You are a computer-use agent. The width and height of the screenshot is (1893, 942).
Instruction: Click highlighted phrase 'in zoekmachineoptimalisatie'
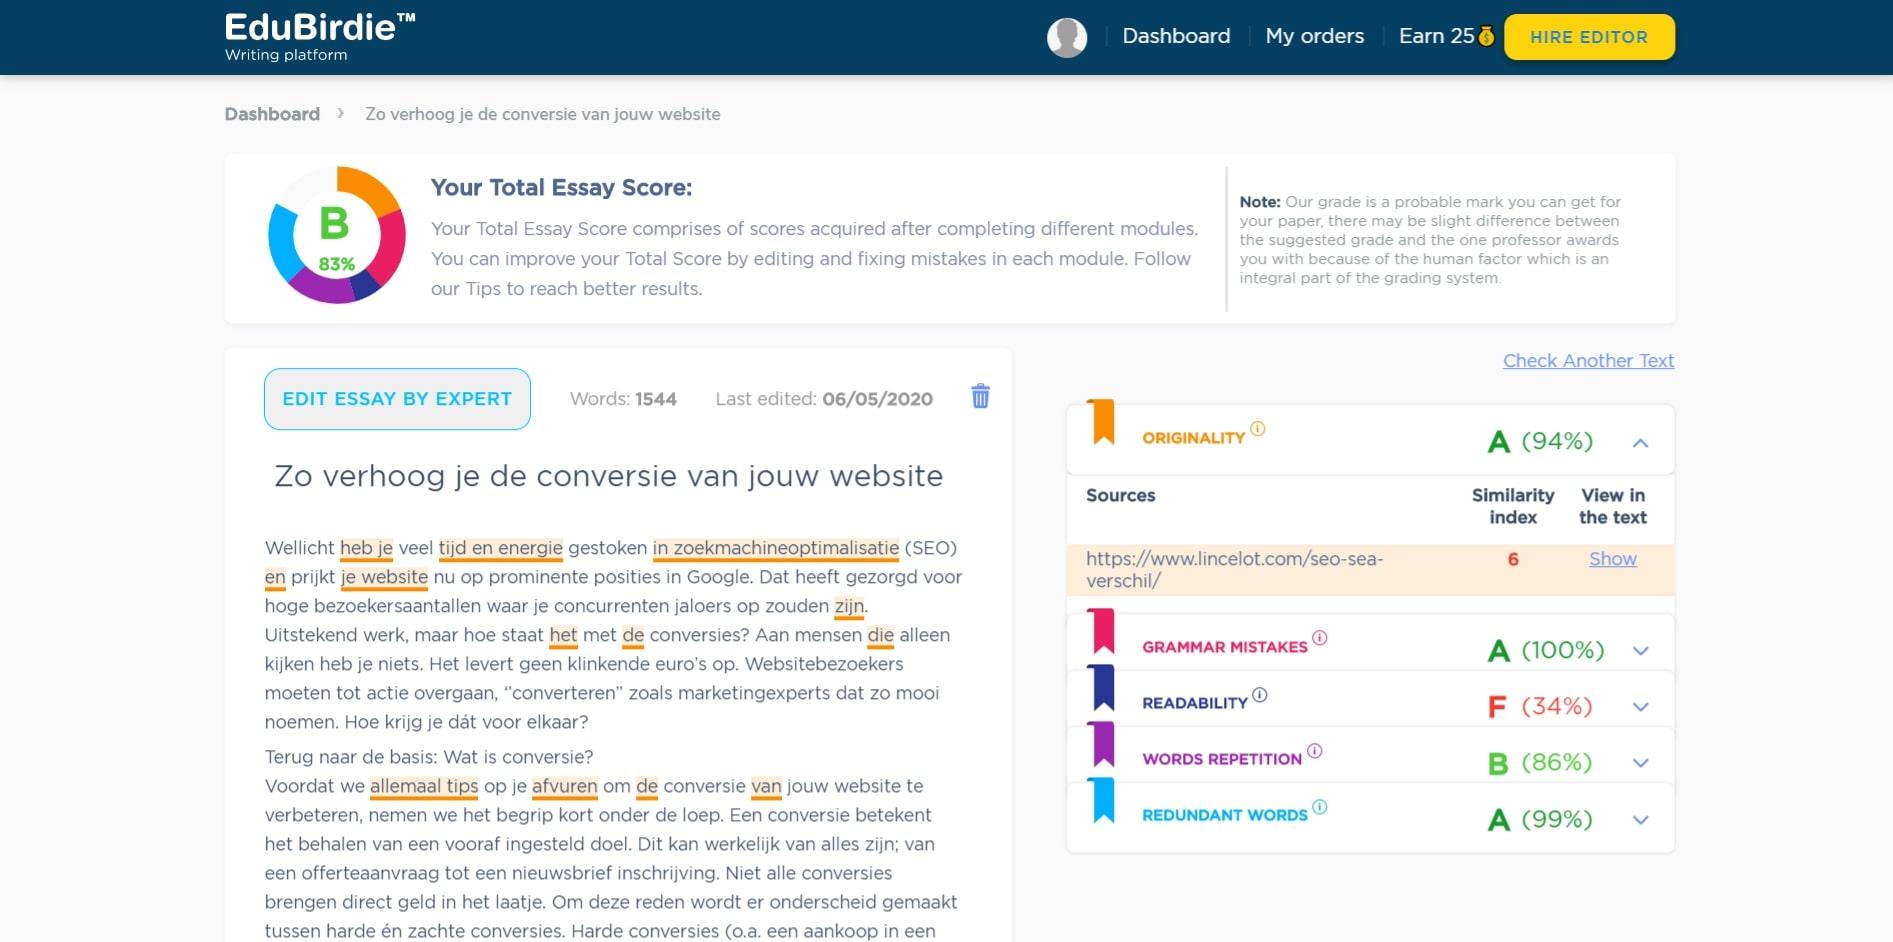coord(776,548)
